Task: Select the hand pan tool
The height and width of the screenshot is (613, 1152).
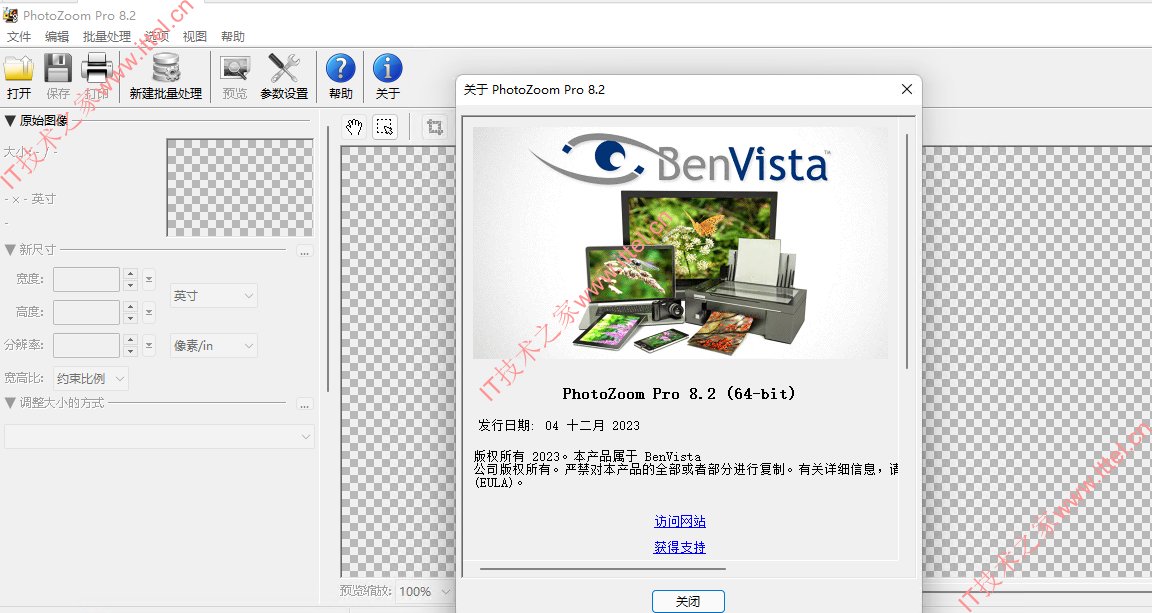Action: coord(354,127)
